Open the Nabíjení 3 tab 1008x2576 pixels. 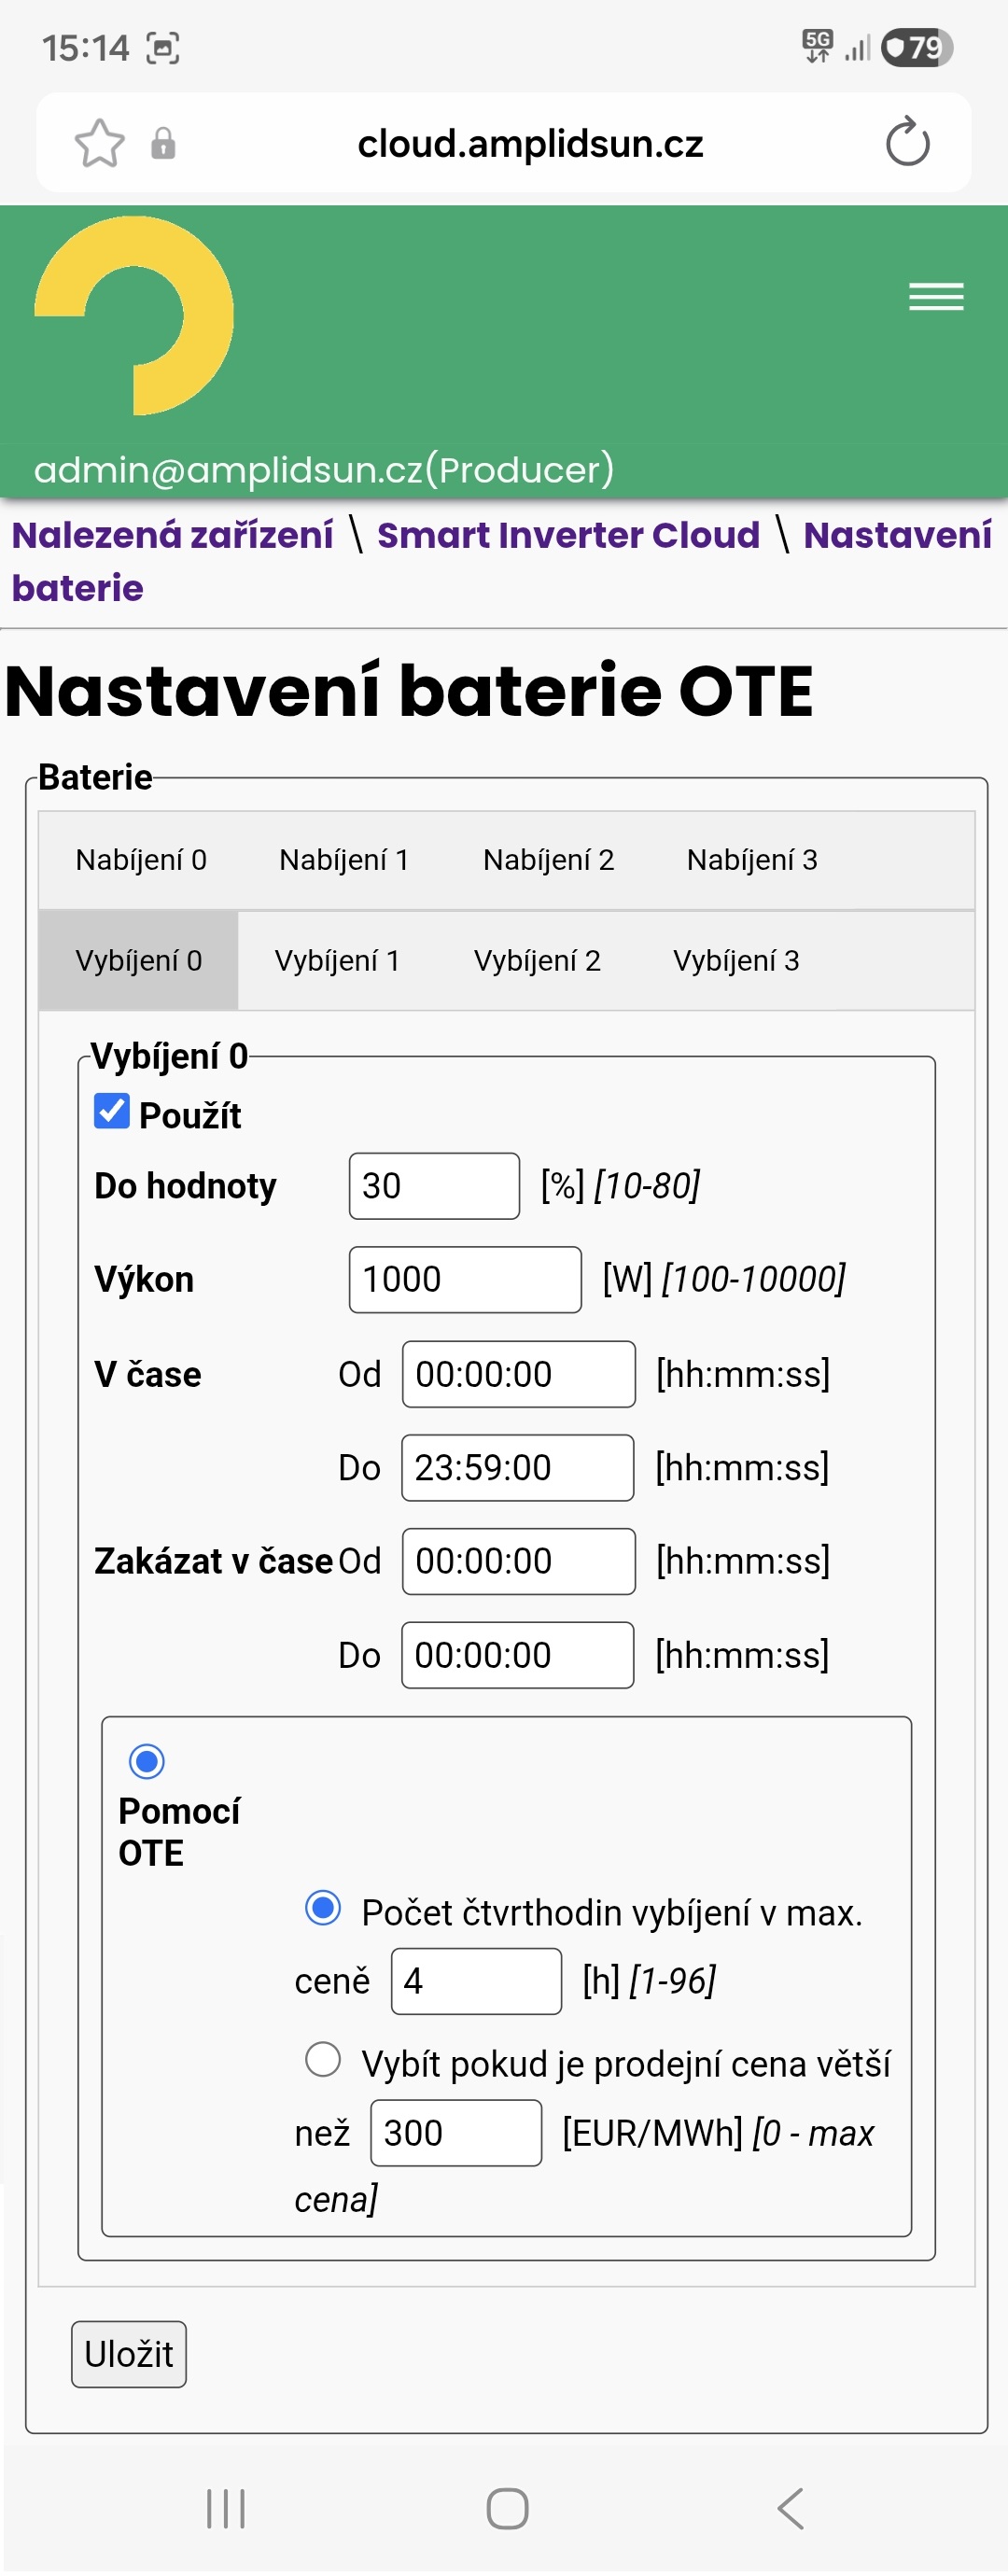pos(752,860)
